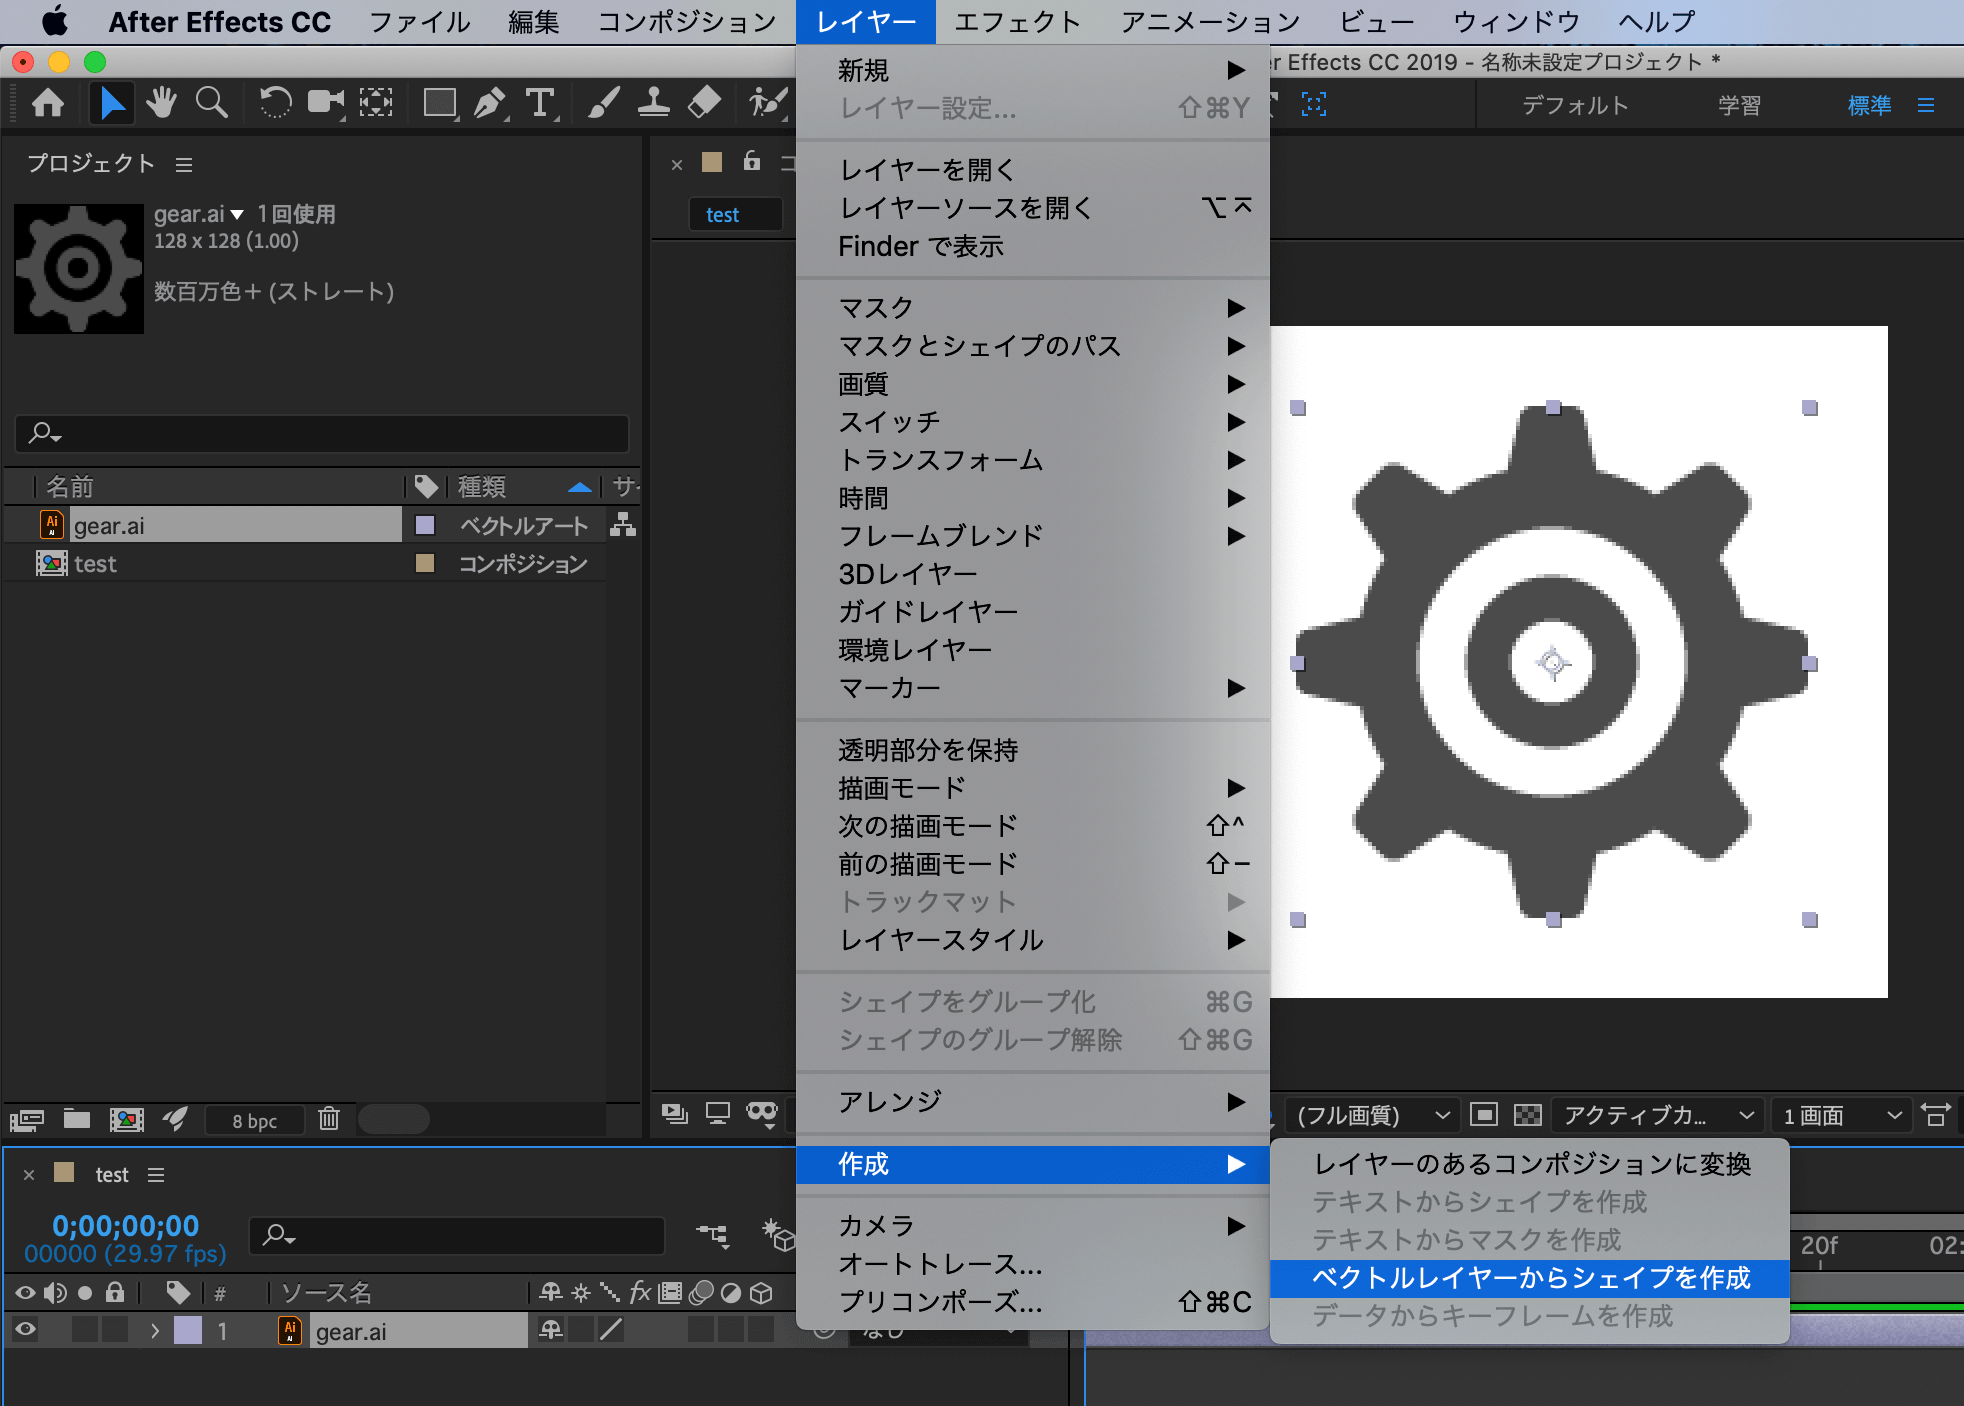Screen dimensions: 1964x1406
Task: Toggle the lock box on the gear.ai layer
Action: click(115, 1329)
